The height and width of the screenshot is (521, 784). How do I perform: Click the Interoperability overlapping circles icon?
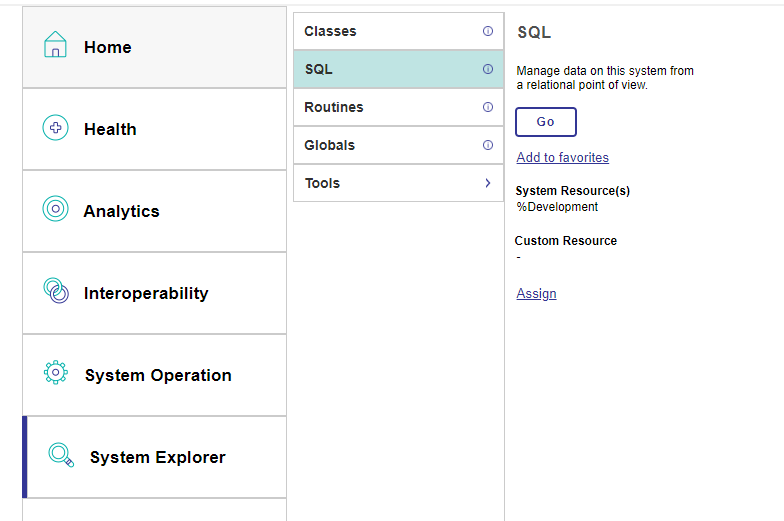56,290
